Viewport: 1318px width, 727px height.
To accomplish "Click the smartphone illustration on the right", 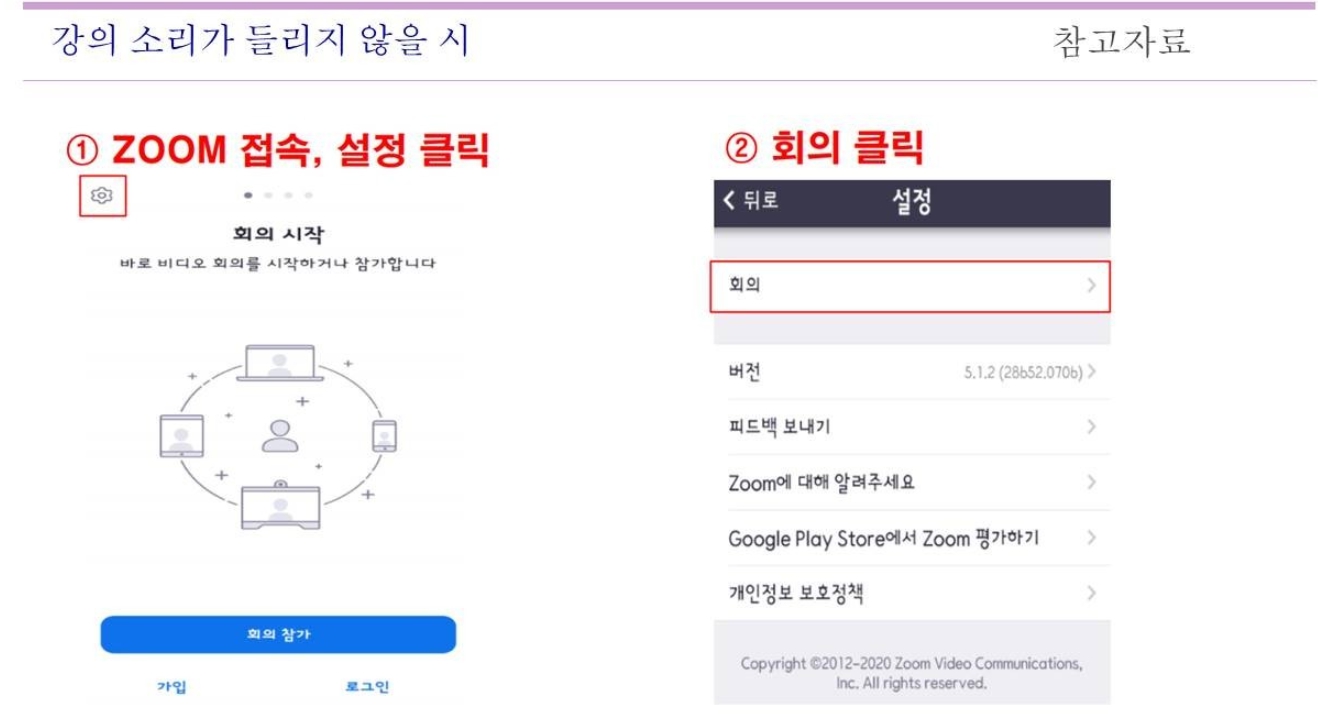I will pos(384,436).
